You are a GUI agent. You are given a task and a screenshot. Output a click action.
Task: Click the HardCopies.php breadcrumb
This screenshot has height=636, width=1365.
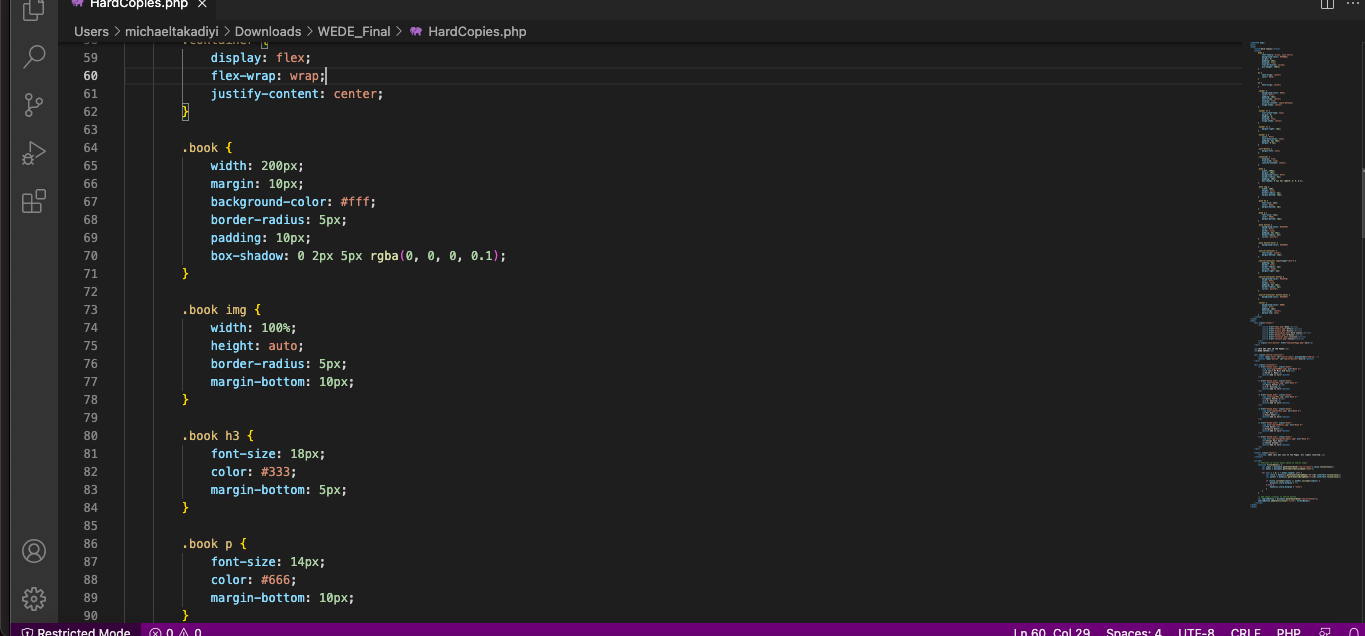(x=477, y=31)
